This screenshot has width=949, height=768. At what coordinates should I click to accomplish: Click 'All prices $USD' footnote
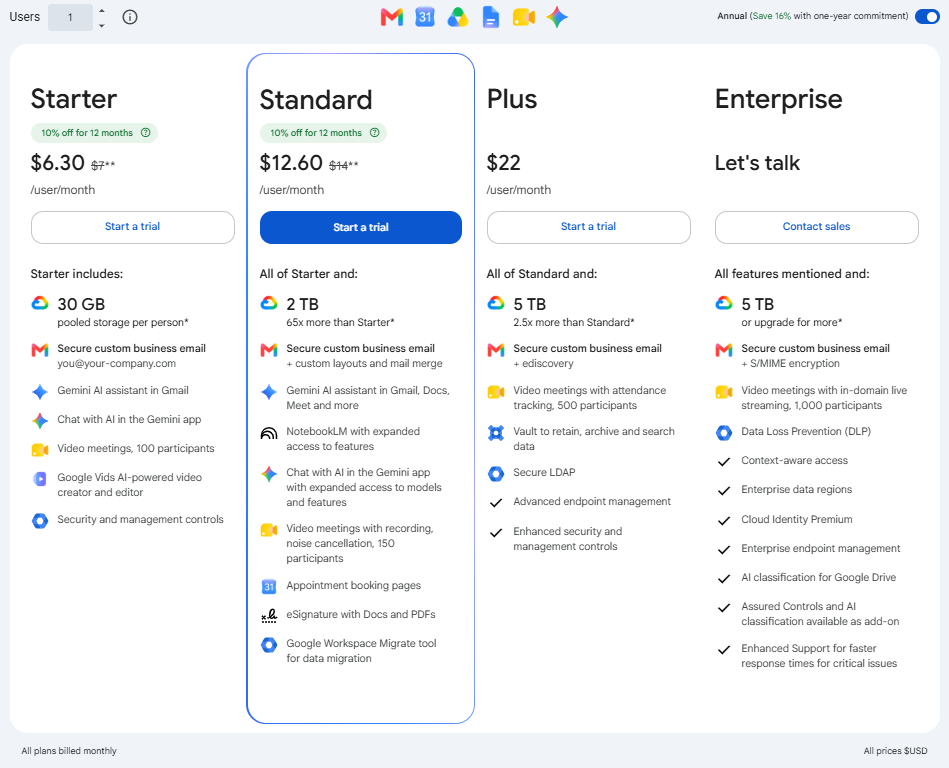point(895,751)
